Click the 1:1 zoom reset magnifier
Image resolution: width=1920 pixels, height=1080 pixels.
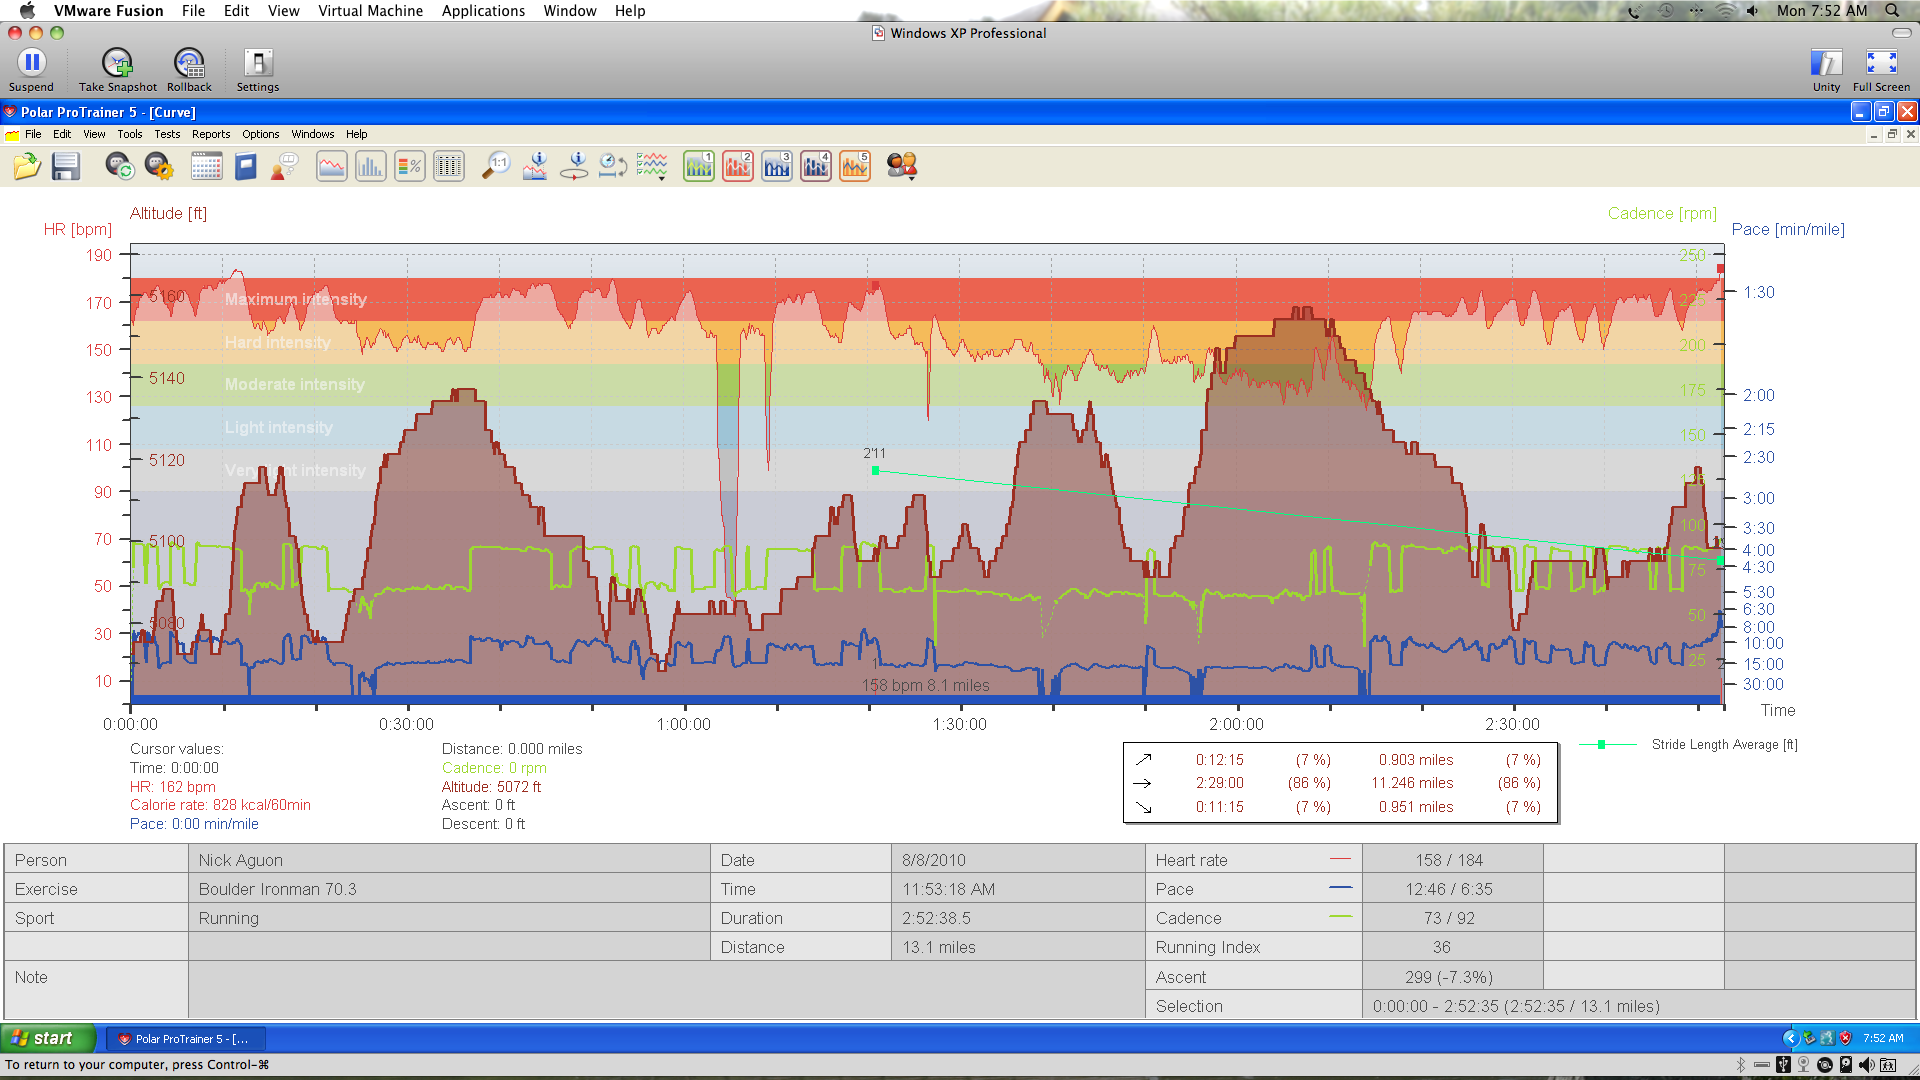click(495, 166)
